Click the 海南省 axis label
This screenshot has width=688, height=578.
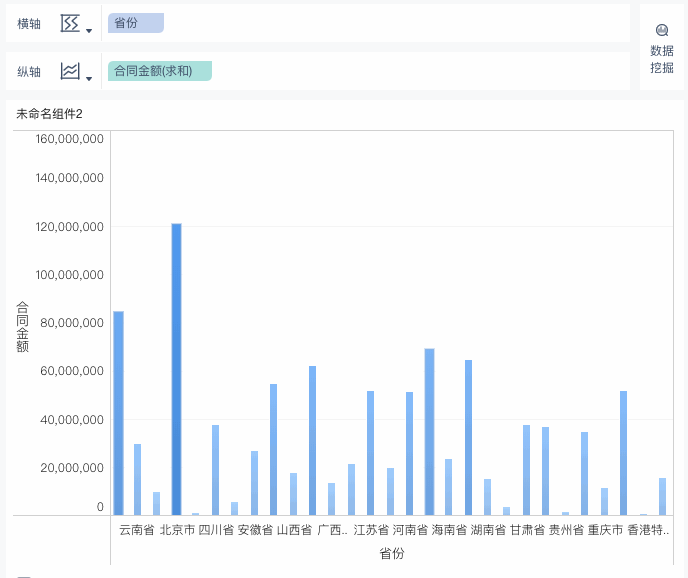(x=449, y=530)
